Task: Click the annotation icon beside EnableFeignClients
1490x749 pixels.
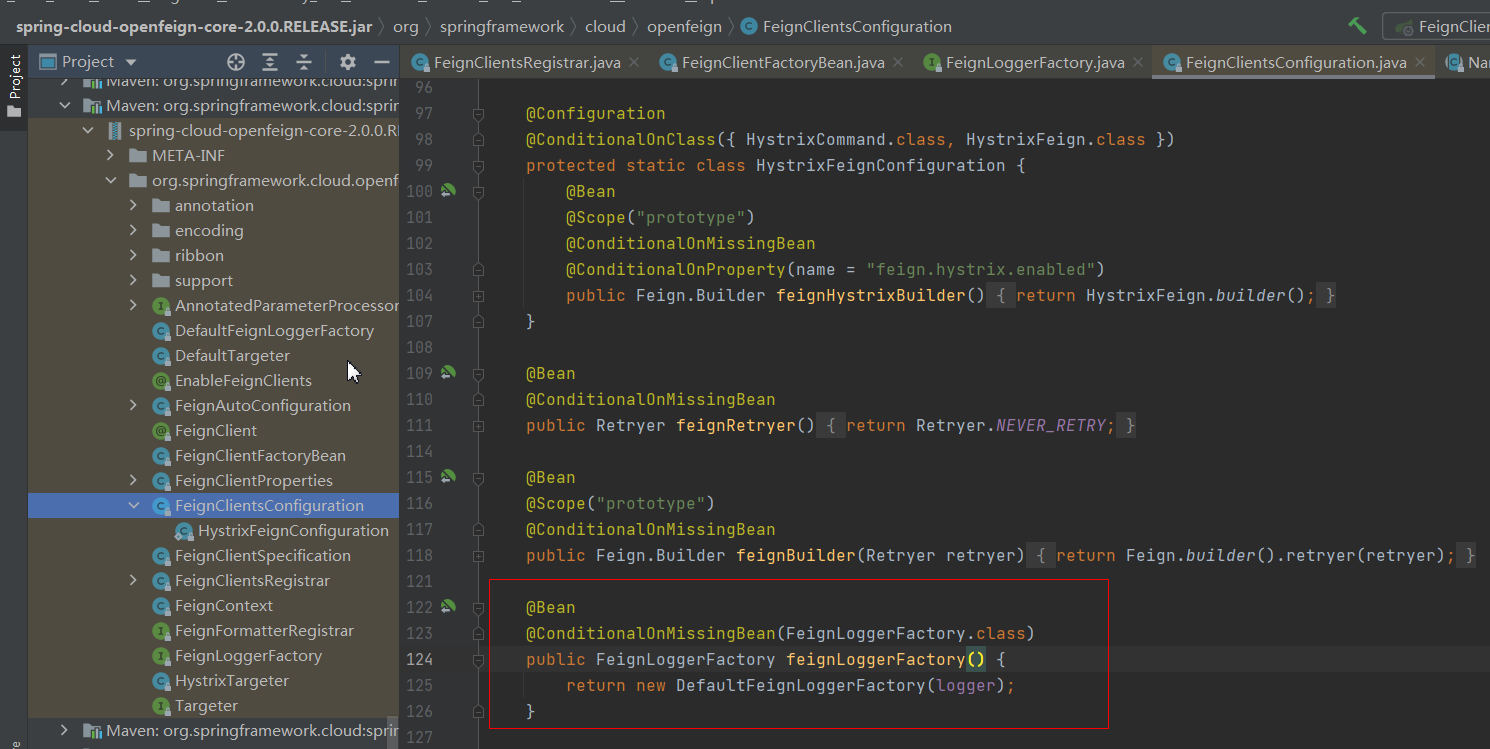Action: tap(160, 381)
